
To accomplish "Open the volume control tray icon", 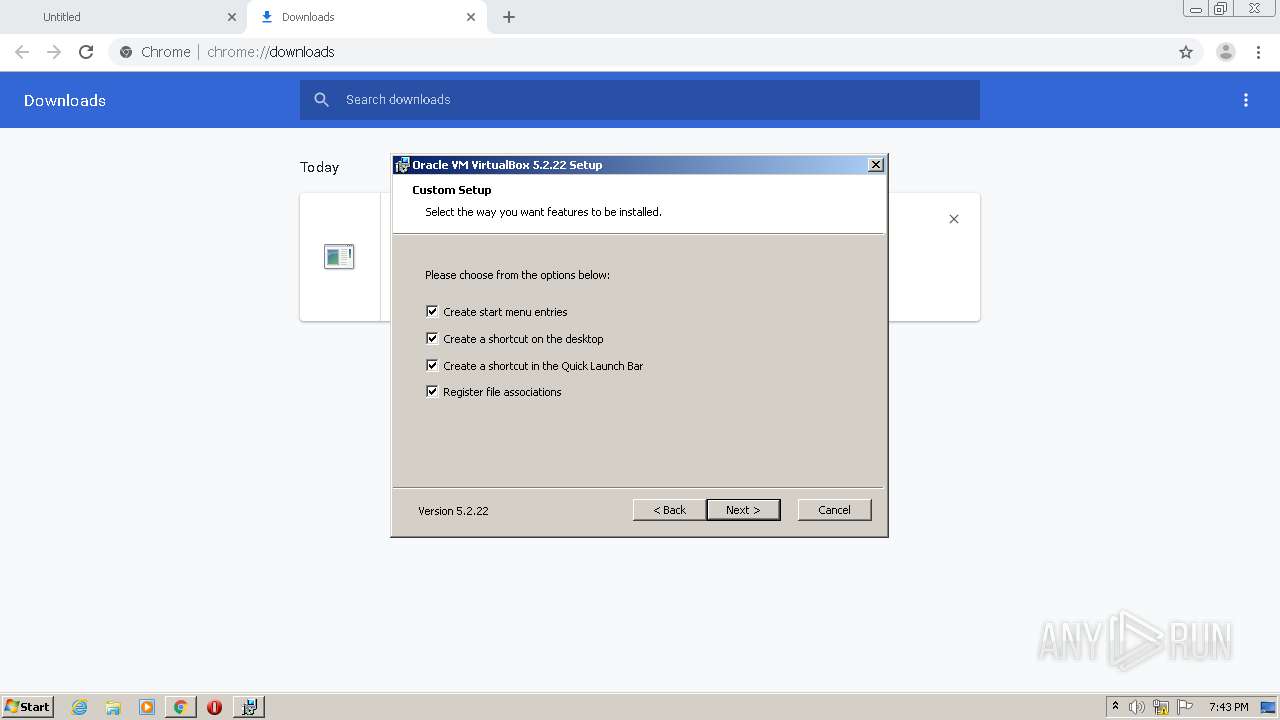I will pyautogui.click(x=1137, y=707).
